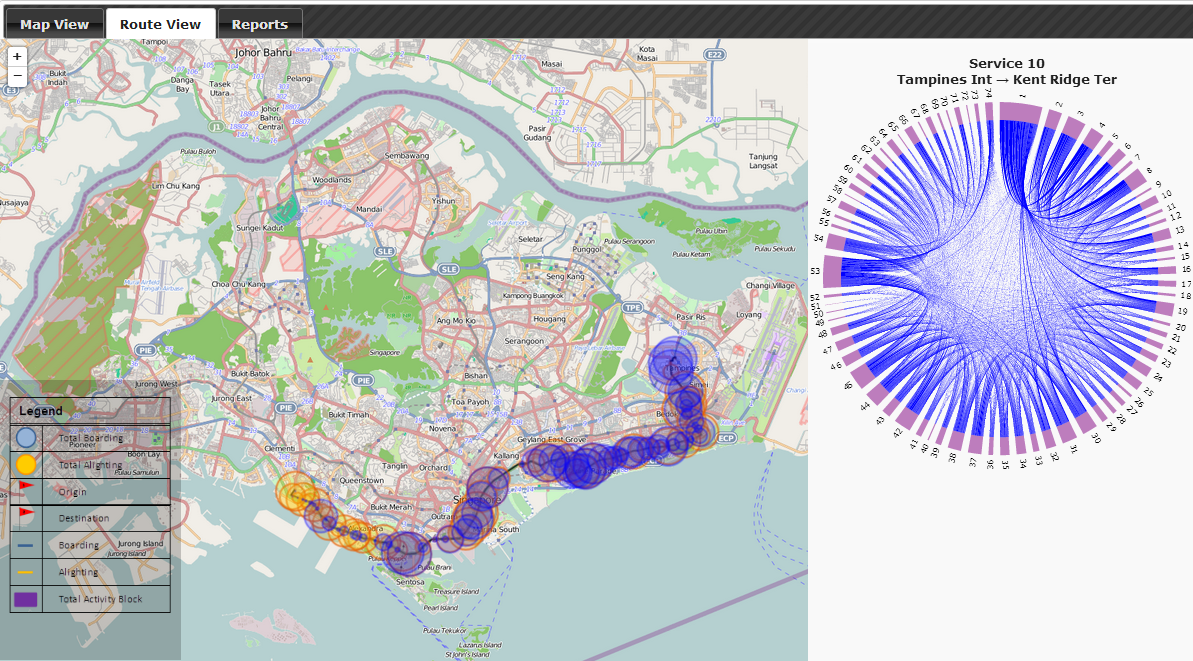Click the 'Punggol' map label
1193x661 pixels.
(x=587, y=249)
